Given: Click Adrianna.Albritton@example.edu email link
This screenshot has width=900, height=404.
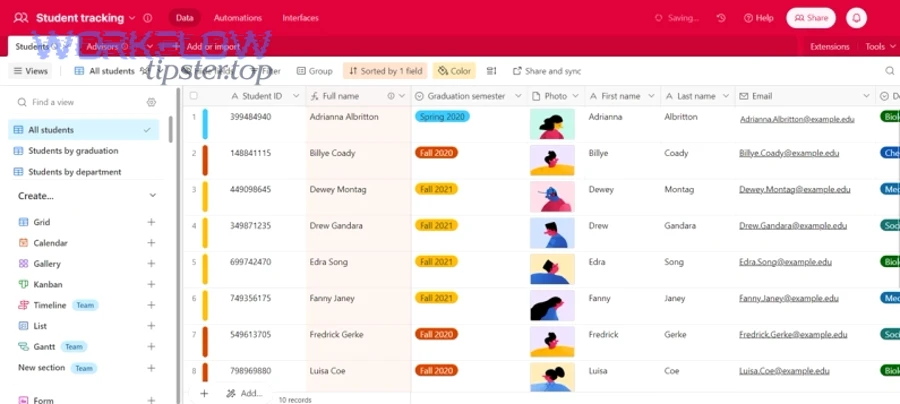Looking at the screenshot, I should point(797,119).
